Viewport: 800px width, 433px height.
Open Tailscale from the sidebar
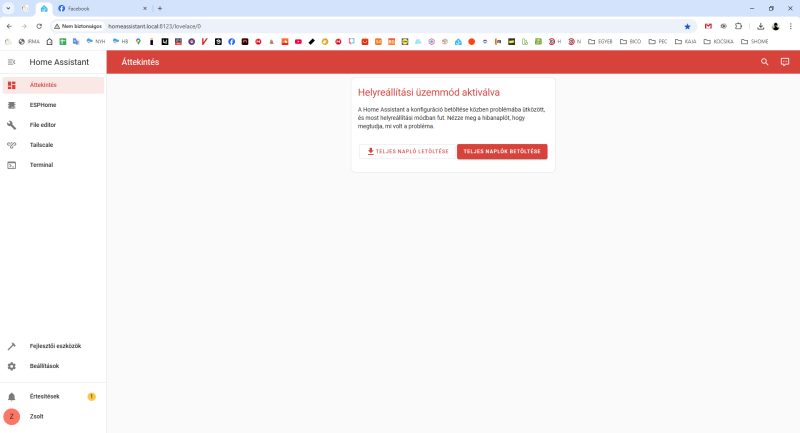pos(53,145)
